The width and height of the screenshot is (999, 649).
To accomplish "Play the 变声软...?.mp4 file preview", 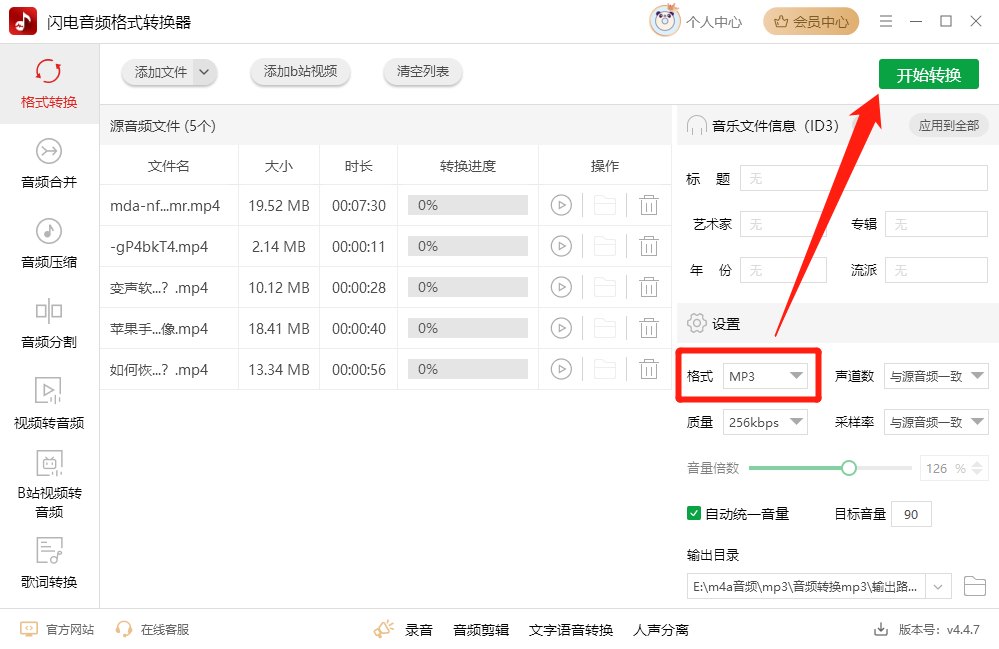I will (561, 287).
